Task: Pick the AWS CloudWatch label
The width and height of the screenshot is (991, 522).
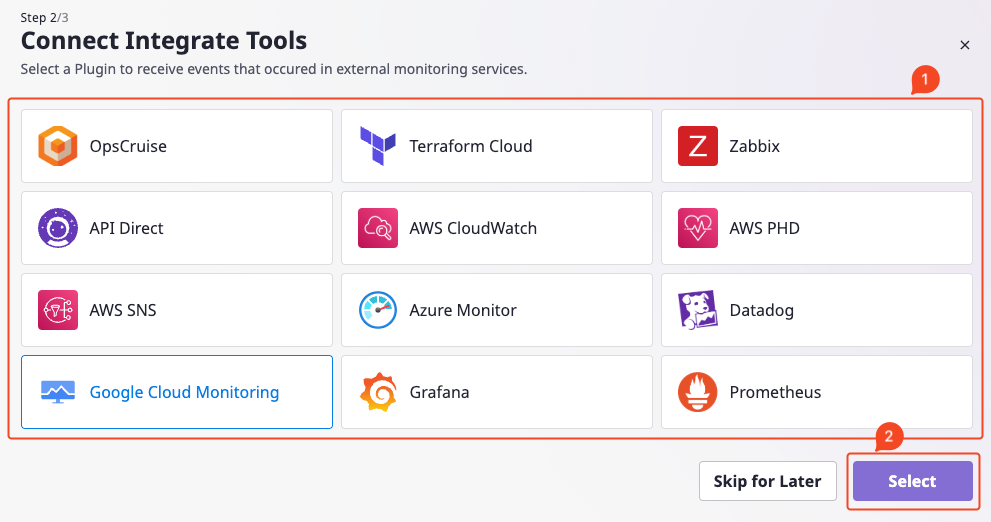Action: click(473, 228)
